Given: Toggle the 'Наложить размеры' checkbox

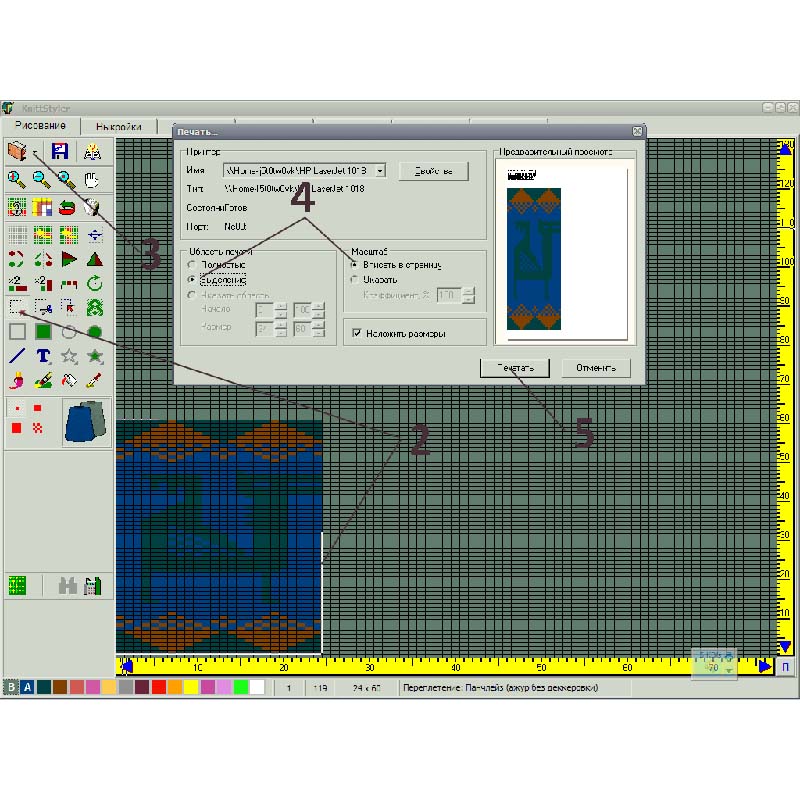Looking at the screenshot, I should tap(356, 333).
